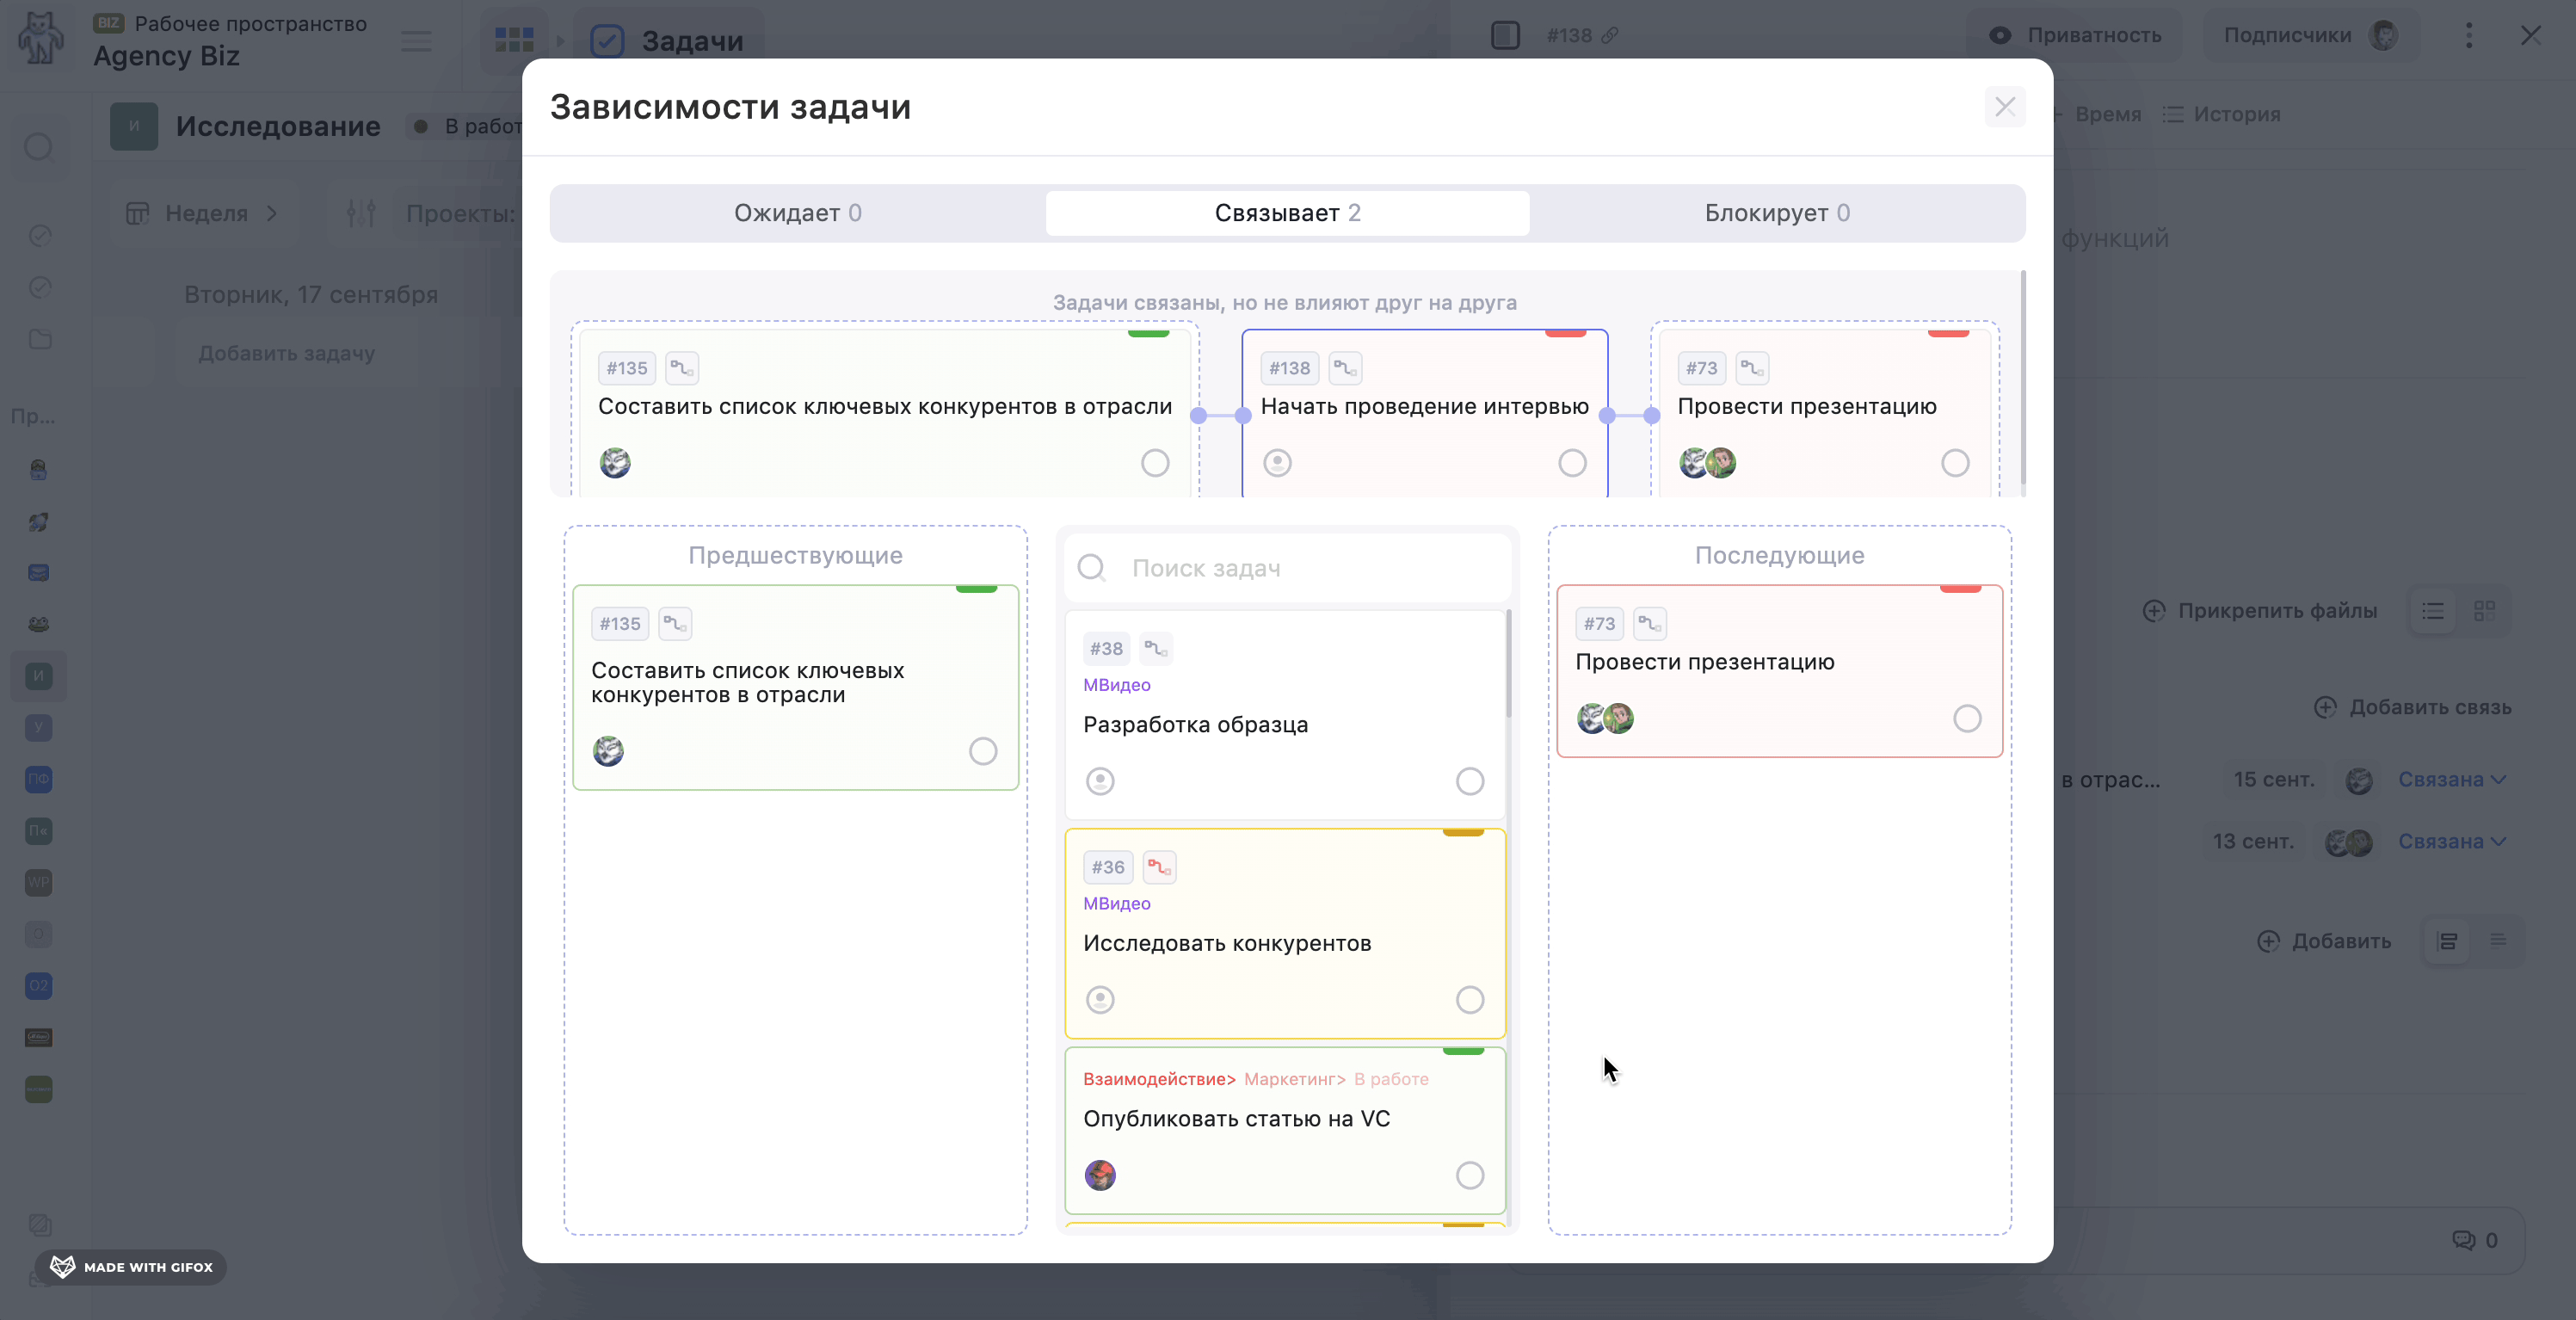This screenshot has height=1320, width=2576.
Task: Click compact-list view icon beside Добавить
Action: 2498,940
